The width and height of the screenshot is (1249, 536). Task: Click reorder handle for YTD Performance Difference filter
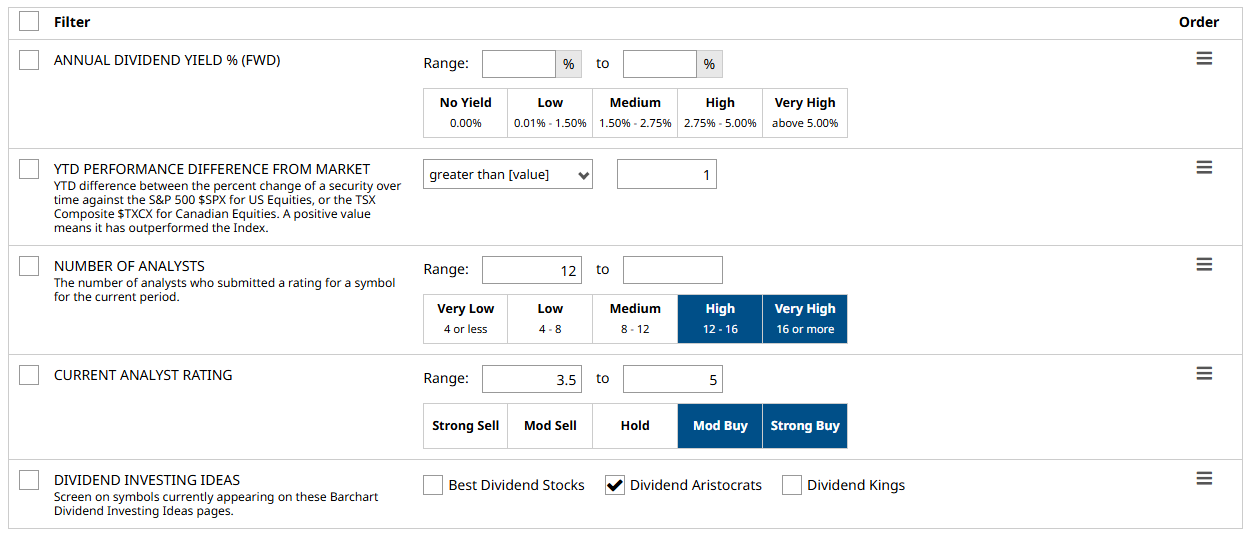(x=1204, y=167)
